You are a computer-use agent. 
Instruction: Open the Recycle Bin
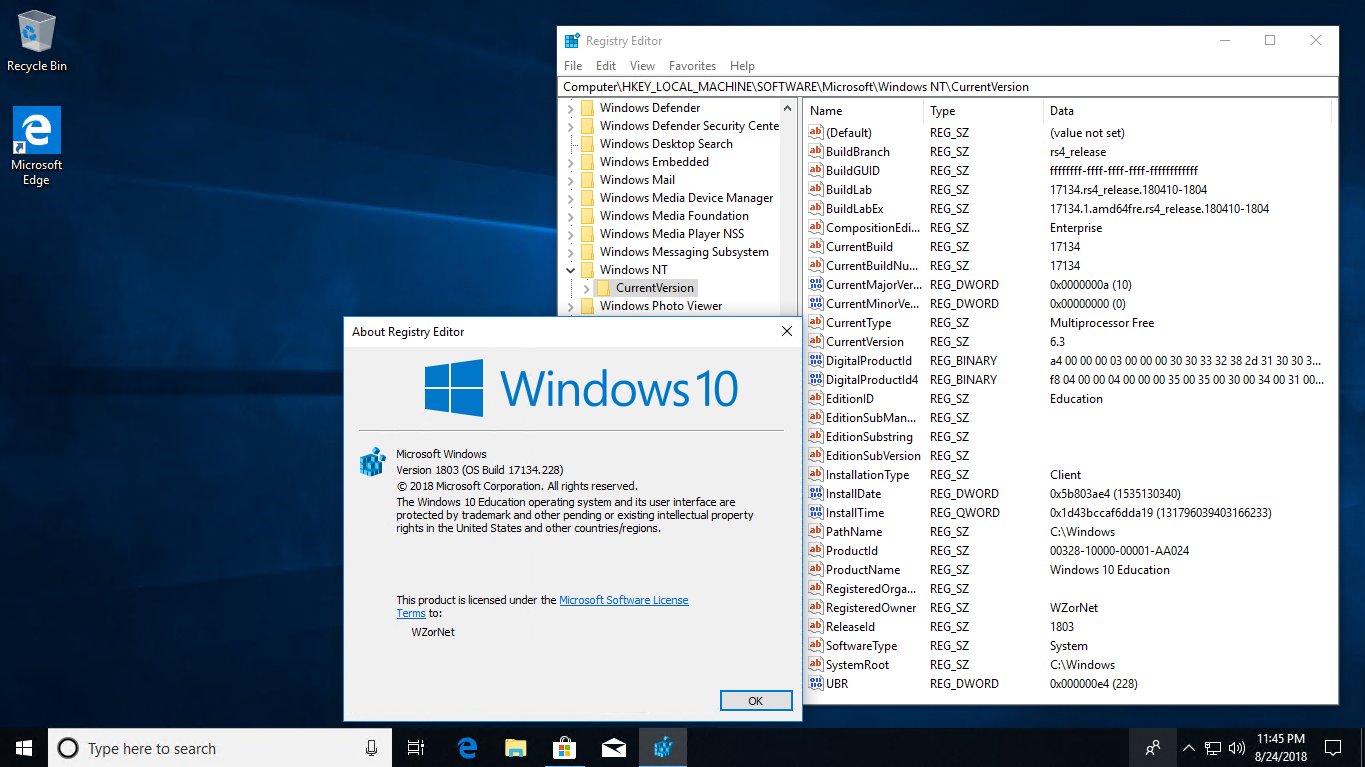point(36,30)
